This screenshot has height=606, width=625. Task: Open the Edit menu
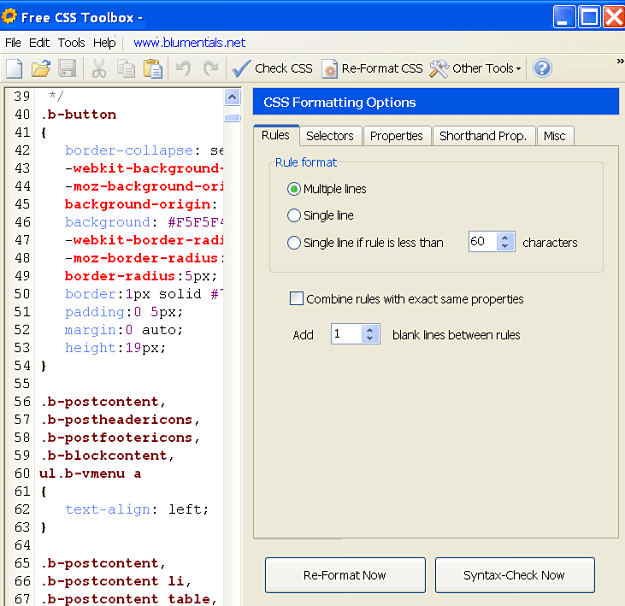pyautogui.click(x=39, y=43)
